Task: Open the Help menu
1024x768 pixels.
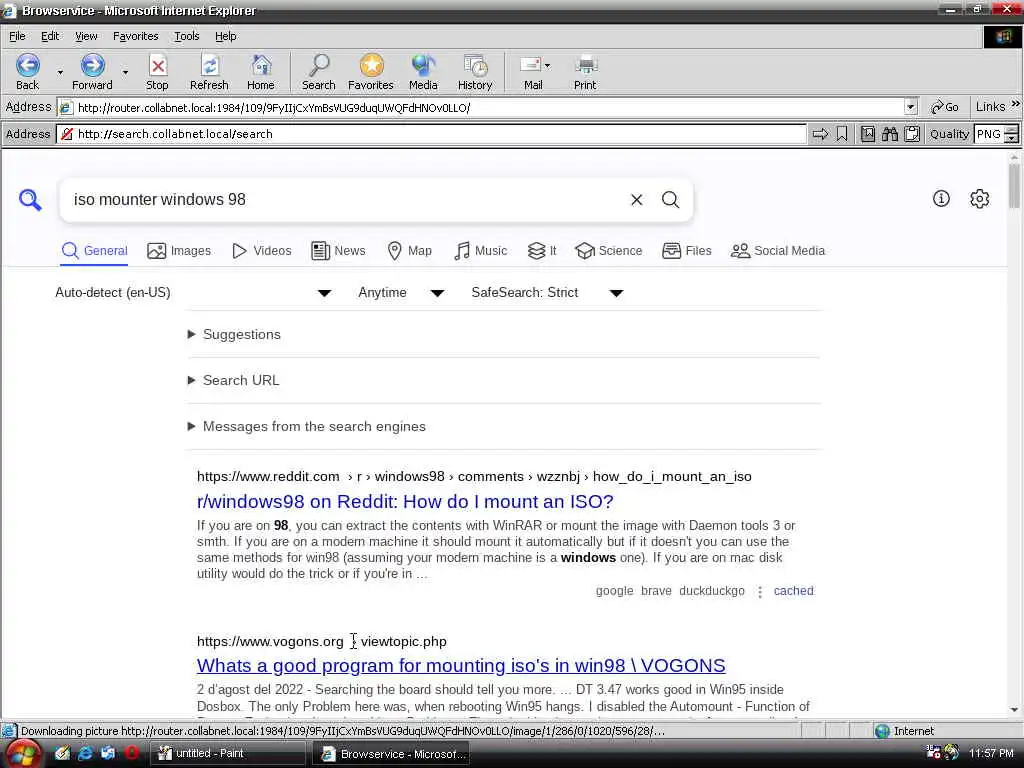Action: tap(226, 36)
